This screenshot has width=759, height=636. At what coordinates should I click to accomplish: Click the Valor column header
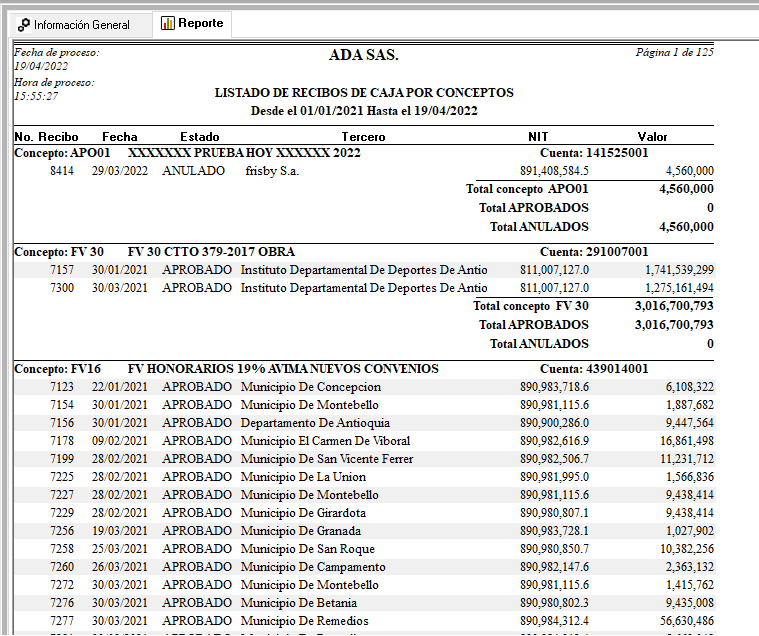pos(652,136)
